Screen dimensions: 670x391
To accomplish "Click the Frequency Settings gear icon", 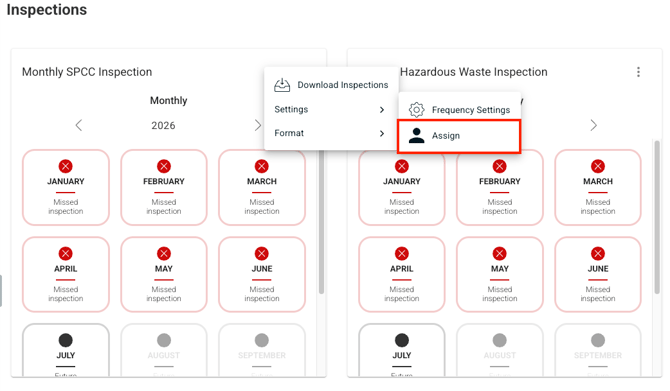I will click(x=416, y=110).
